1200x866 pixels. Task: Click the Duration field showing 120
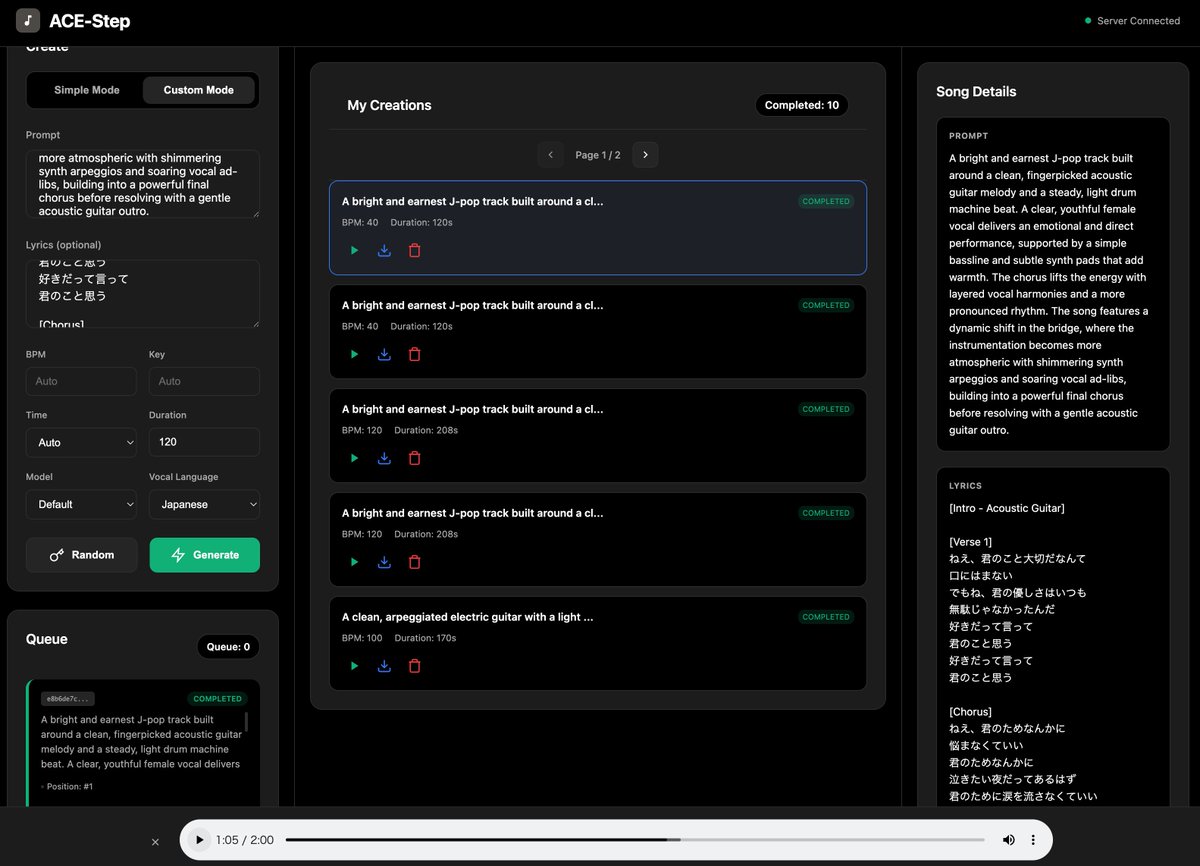tap(204, 442)
